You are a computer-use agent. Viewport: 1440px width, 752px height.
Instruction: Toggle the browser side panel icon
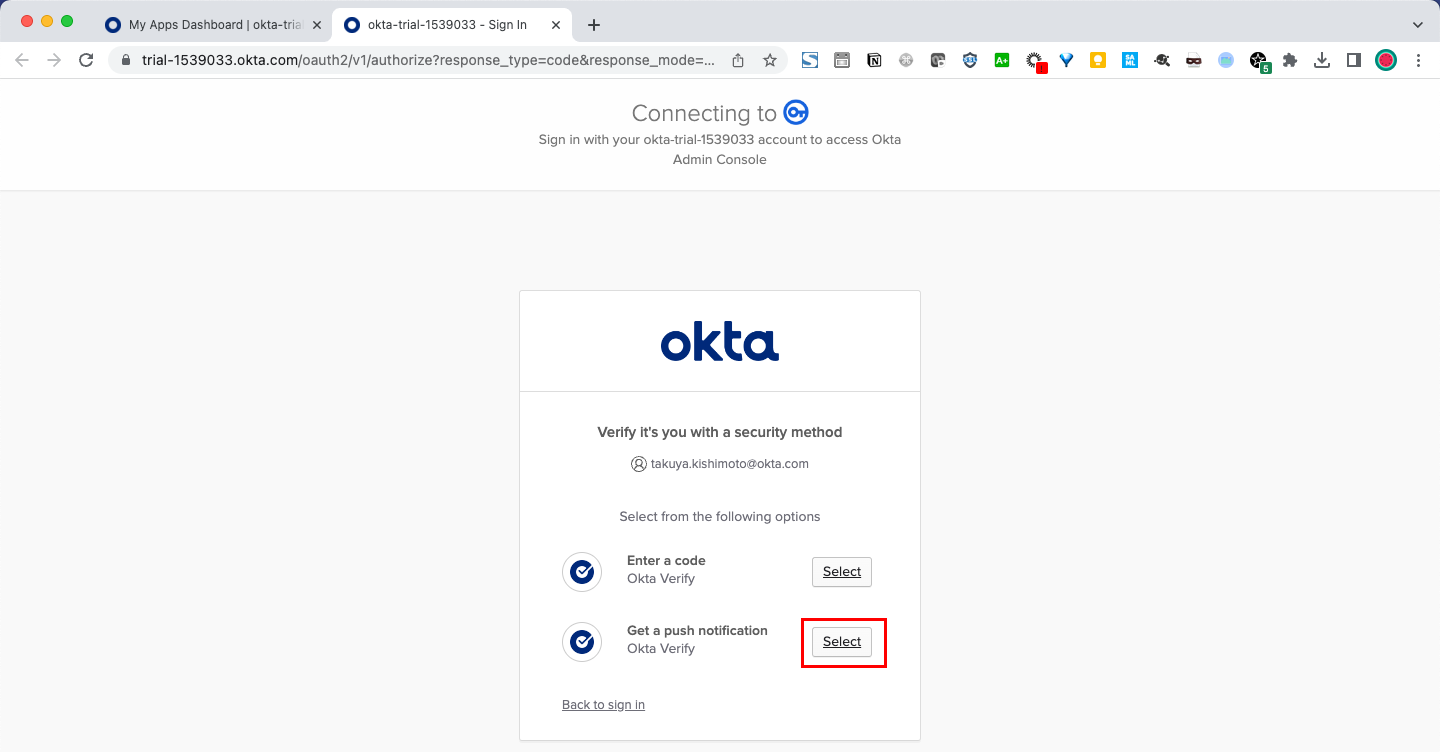(x=1354, y=60)
